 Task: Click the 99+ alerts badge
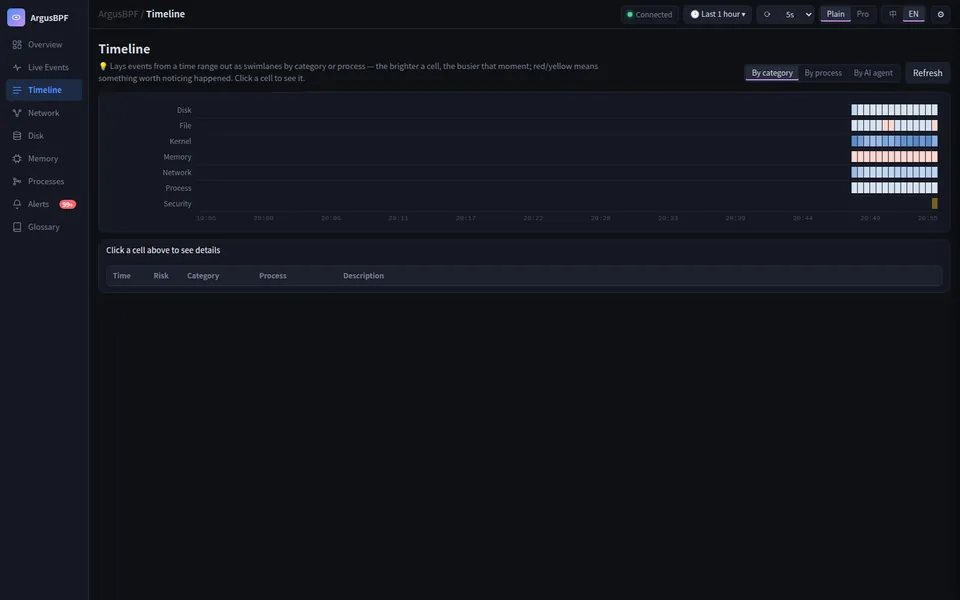[67, 204]
